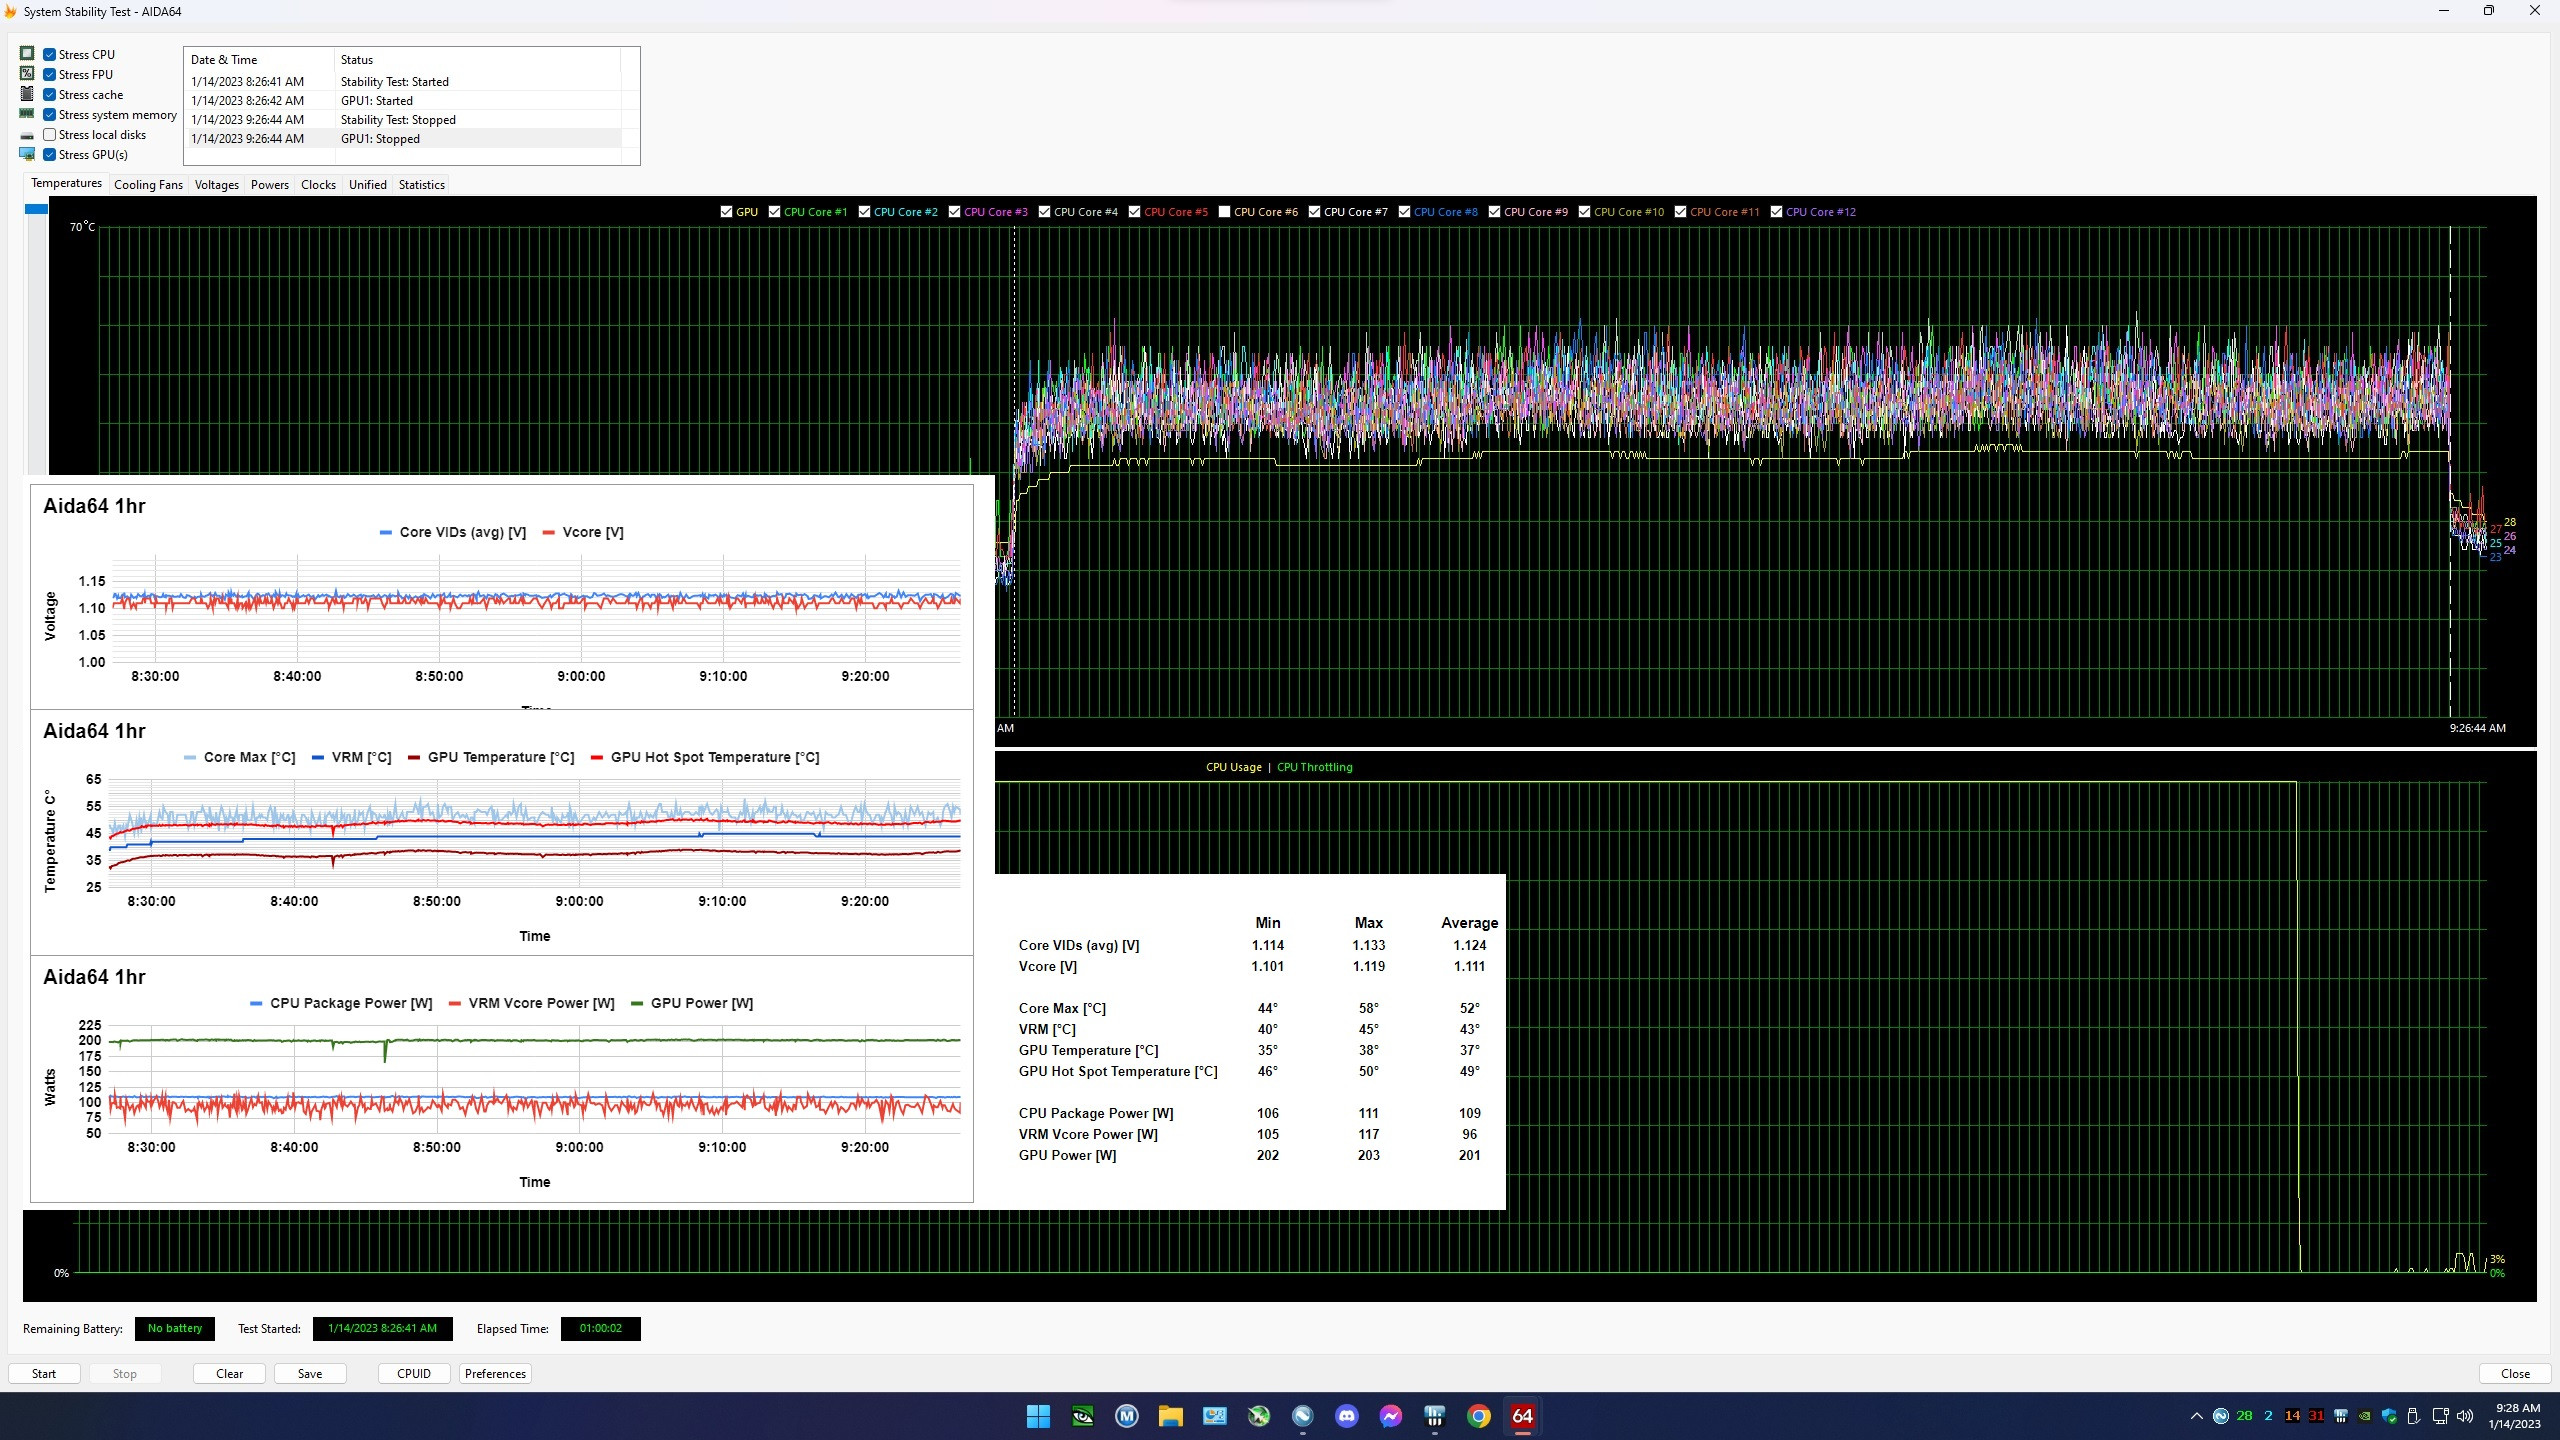This screenshot has width=2560, height=1440.
Task: Select the GPU1: Stopped log entry
Action: coord(380,139)
